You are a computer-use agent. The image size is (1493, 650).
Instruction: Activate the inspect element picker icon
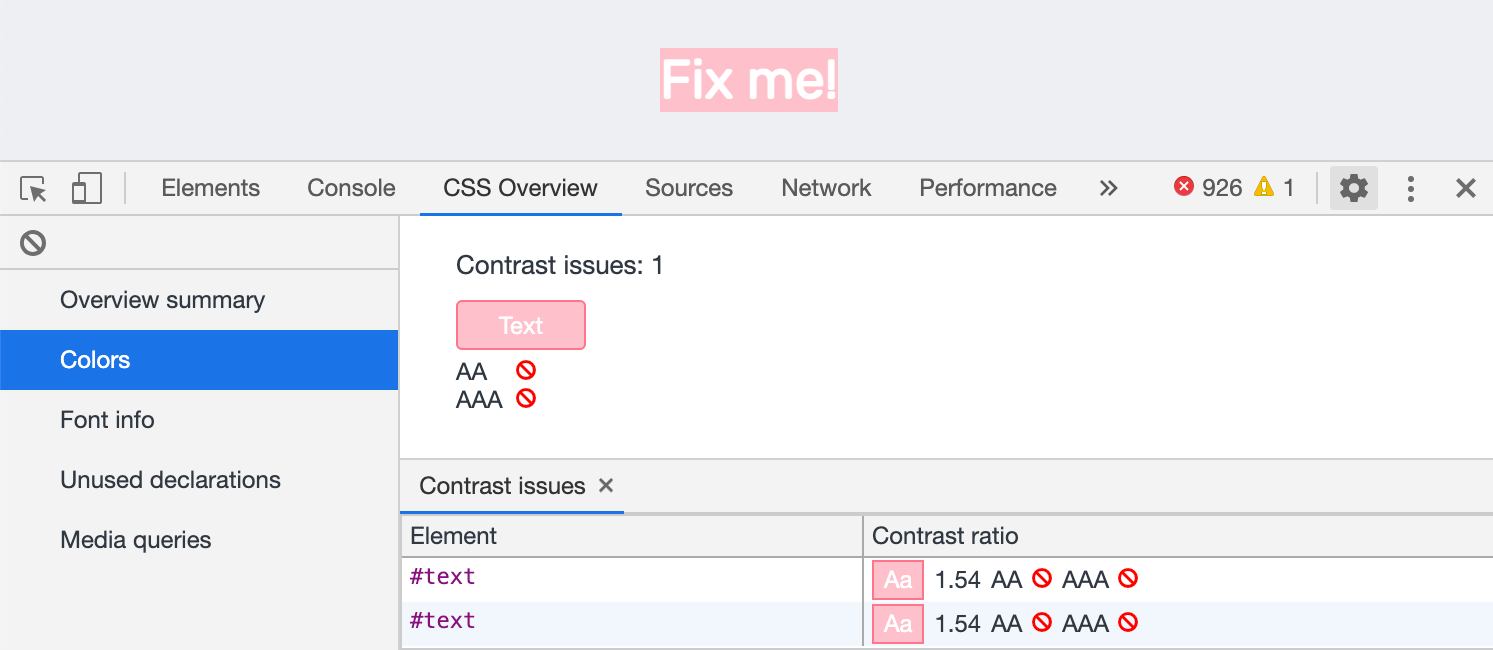point(33,188)
